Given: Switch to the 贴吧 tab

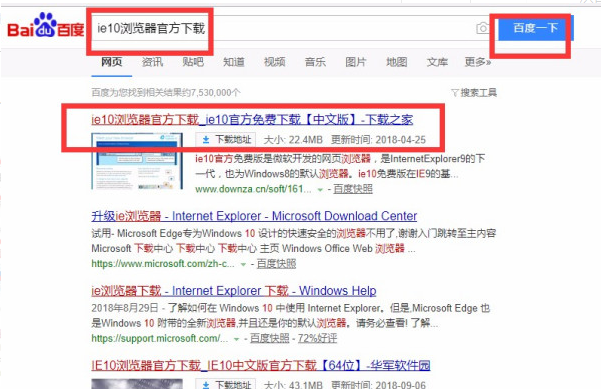Looking at the screenshot, I should [x=193, y=62].
